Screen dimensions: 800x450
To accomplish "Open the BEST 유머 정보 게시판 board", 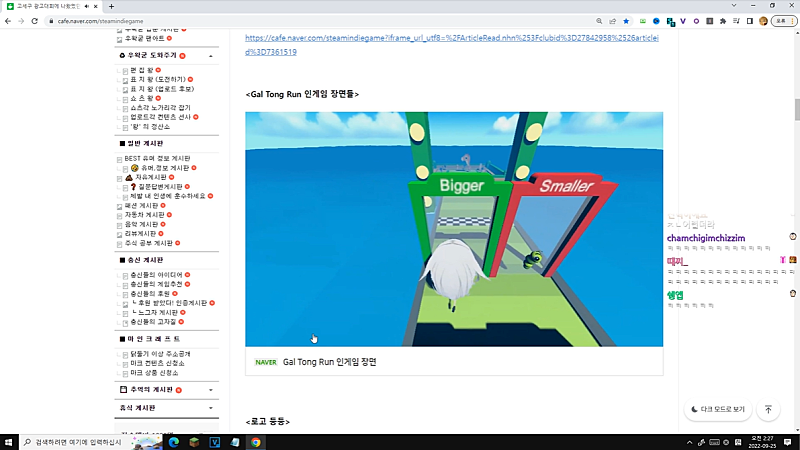I will coord(157,158).
